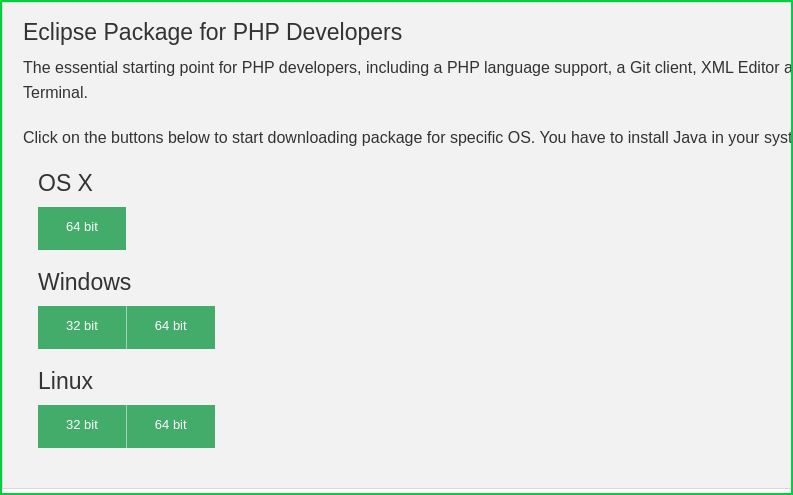Download the Linux 64 bit package
Screen dimensions: 793x495
171,426
